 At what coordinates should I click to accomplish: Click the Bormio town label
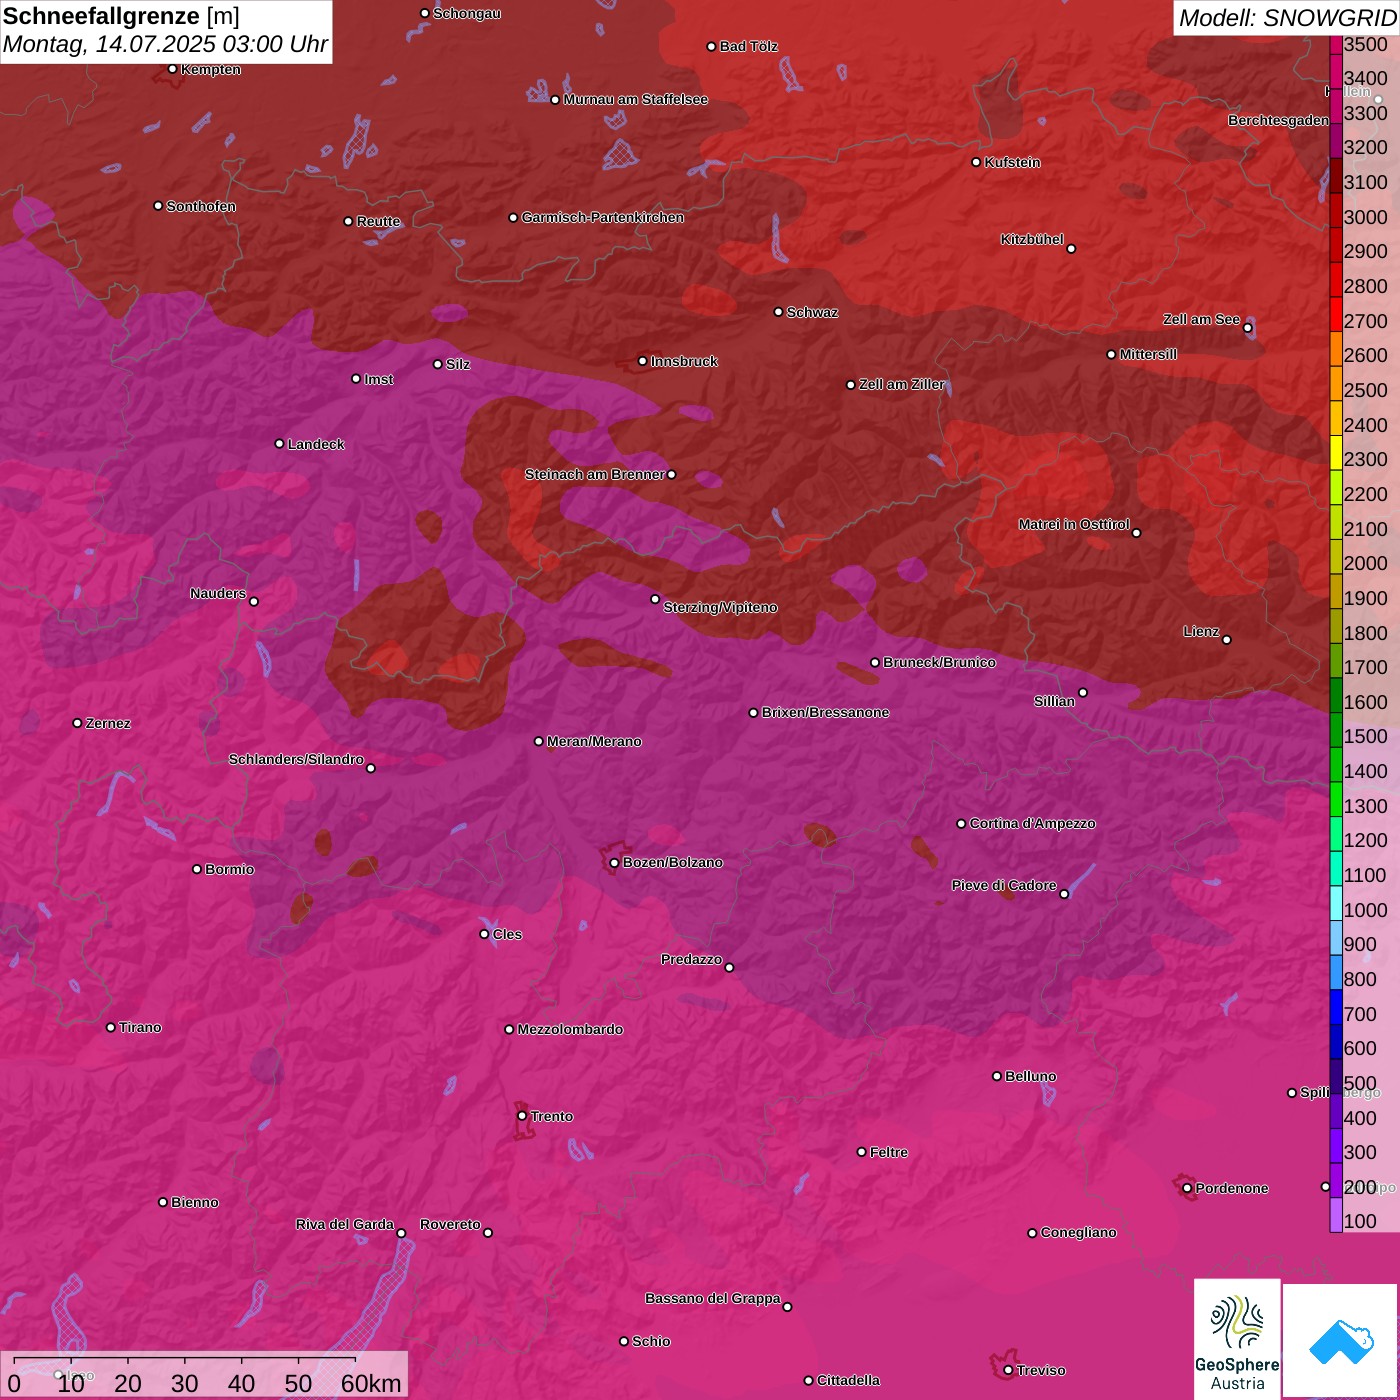point(229,869)
